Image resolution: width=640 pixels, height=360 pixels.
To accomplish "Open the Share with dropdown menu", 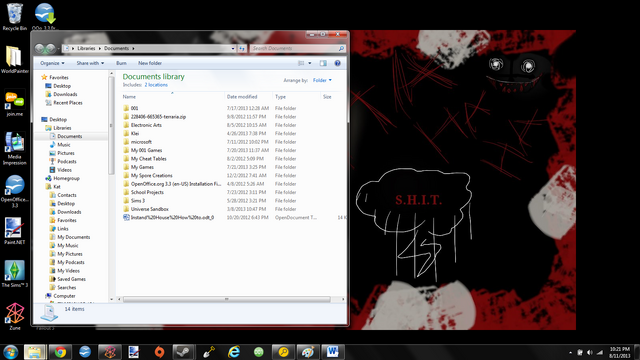I will [90, 63].
